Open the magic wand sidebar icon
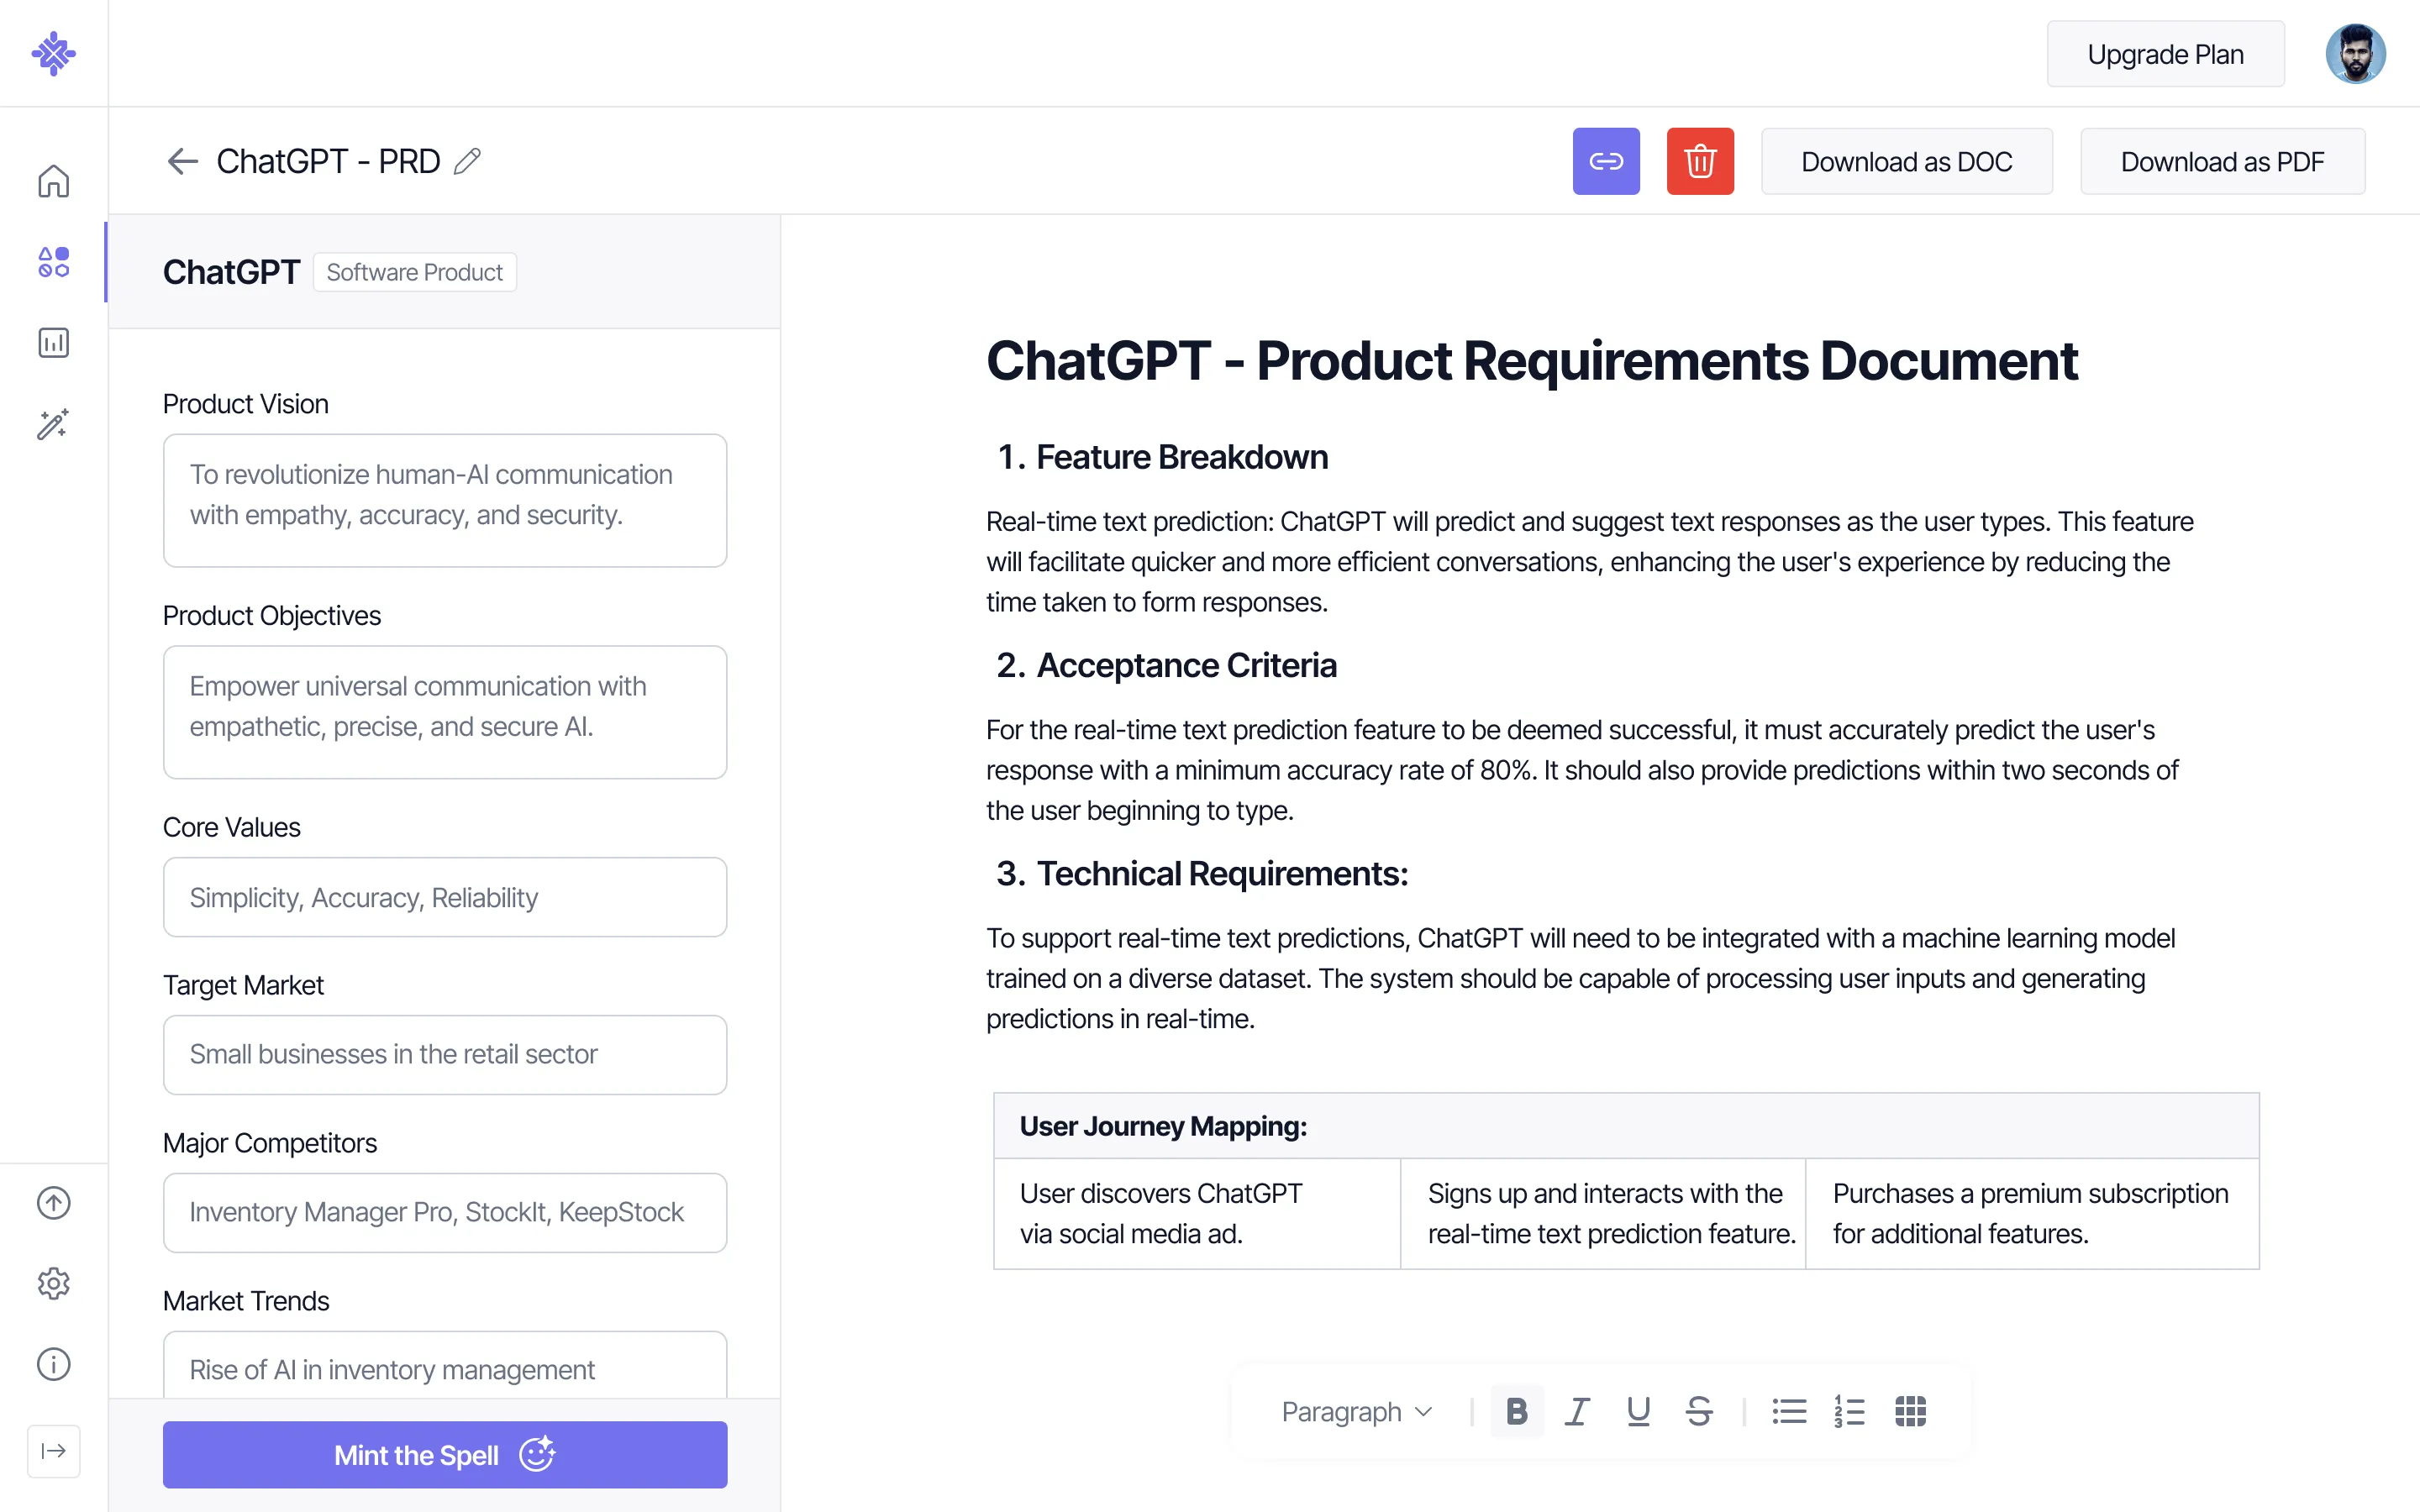The image size is (2420, 1512). click(53, 424)
